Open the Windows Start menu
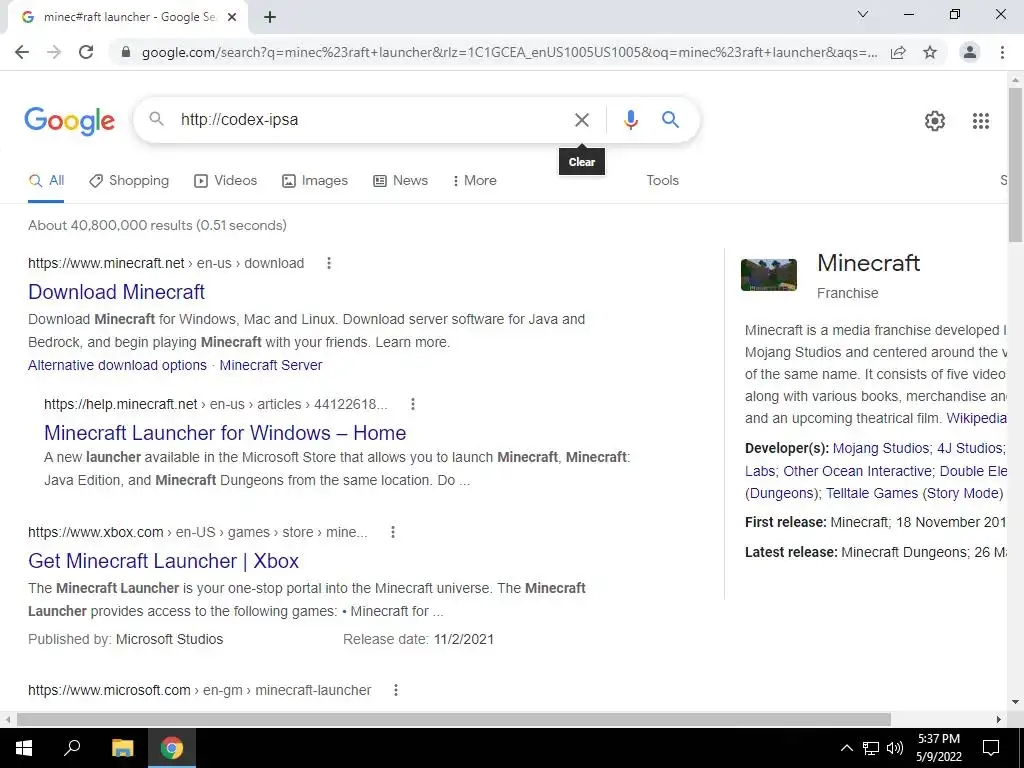1024x768 pixels. click(x=24, y=748)
